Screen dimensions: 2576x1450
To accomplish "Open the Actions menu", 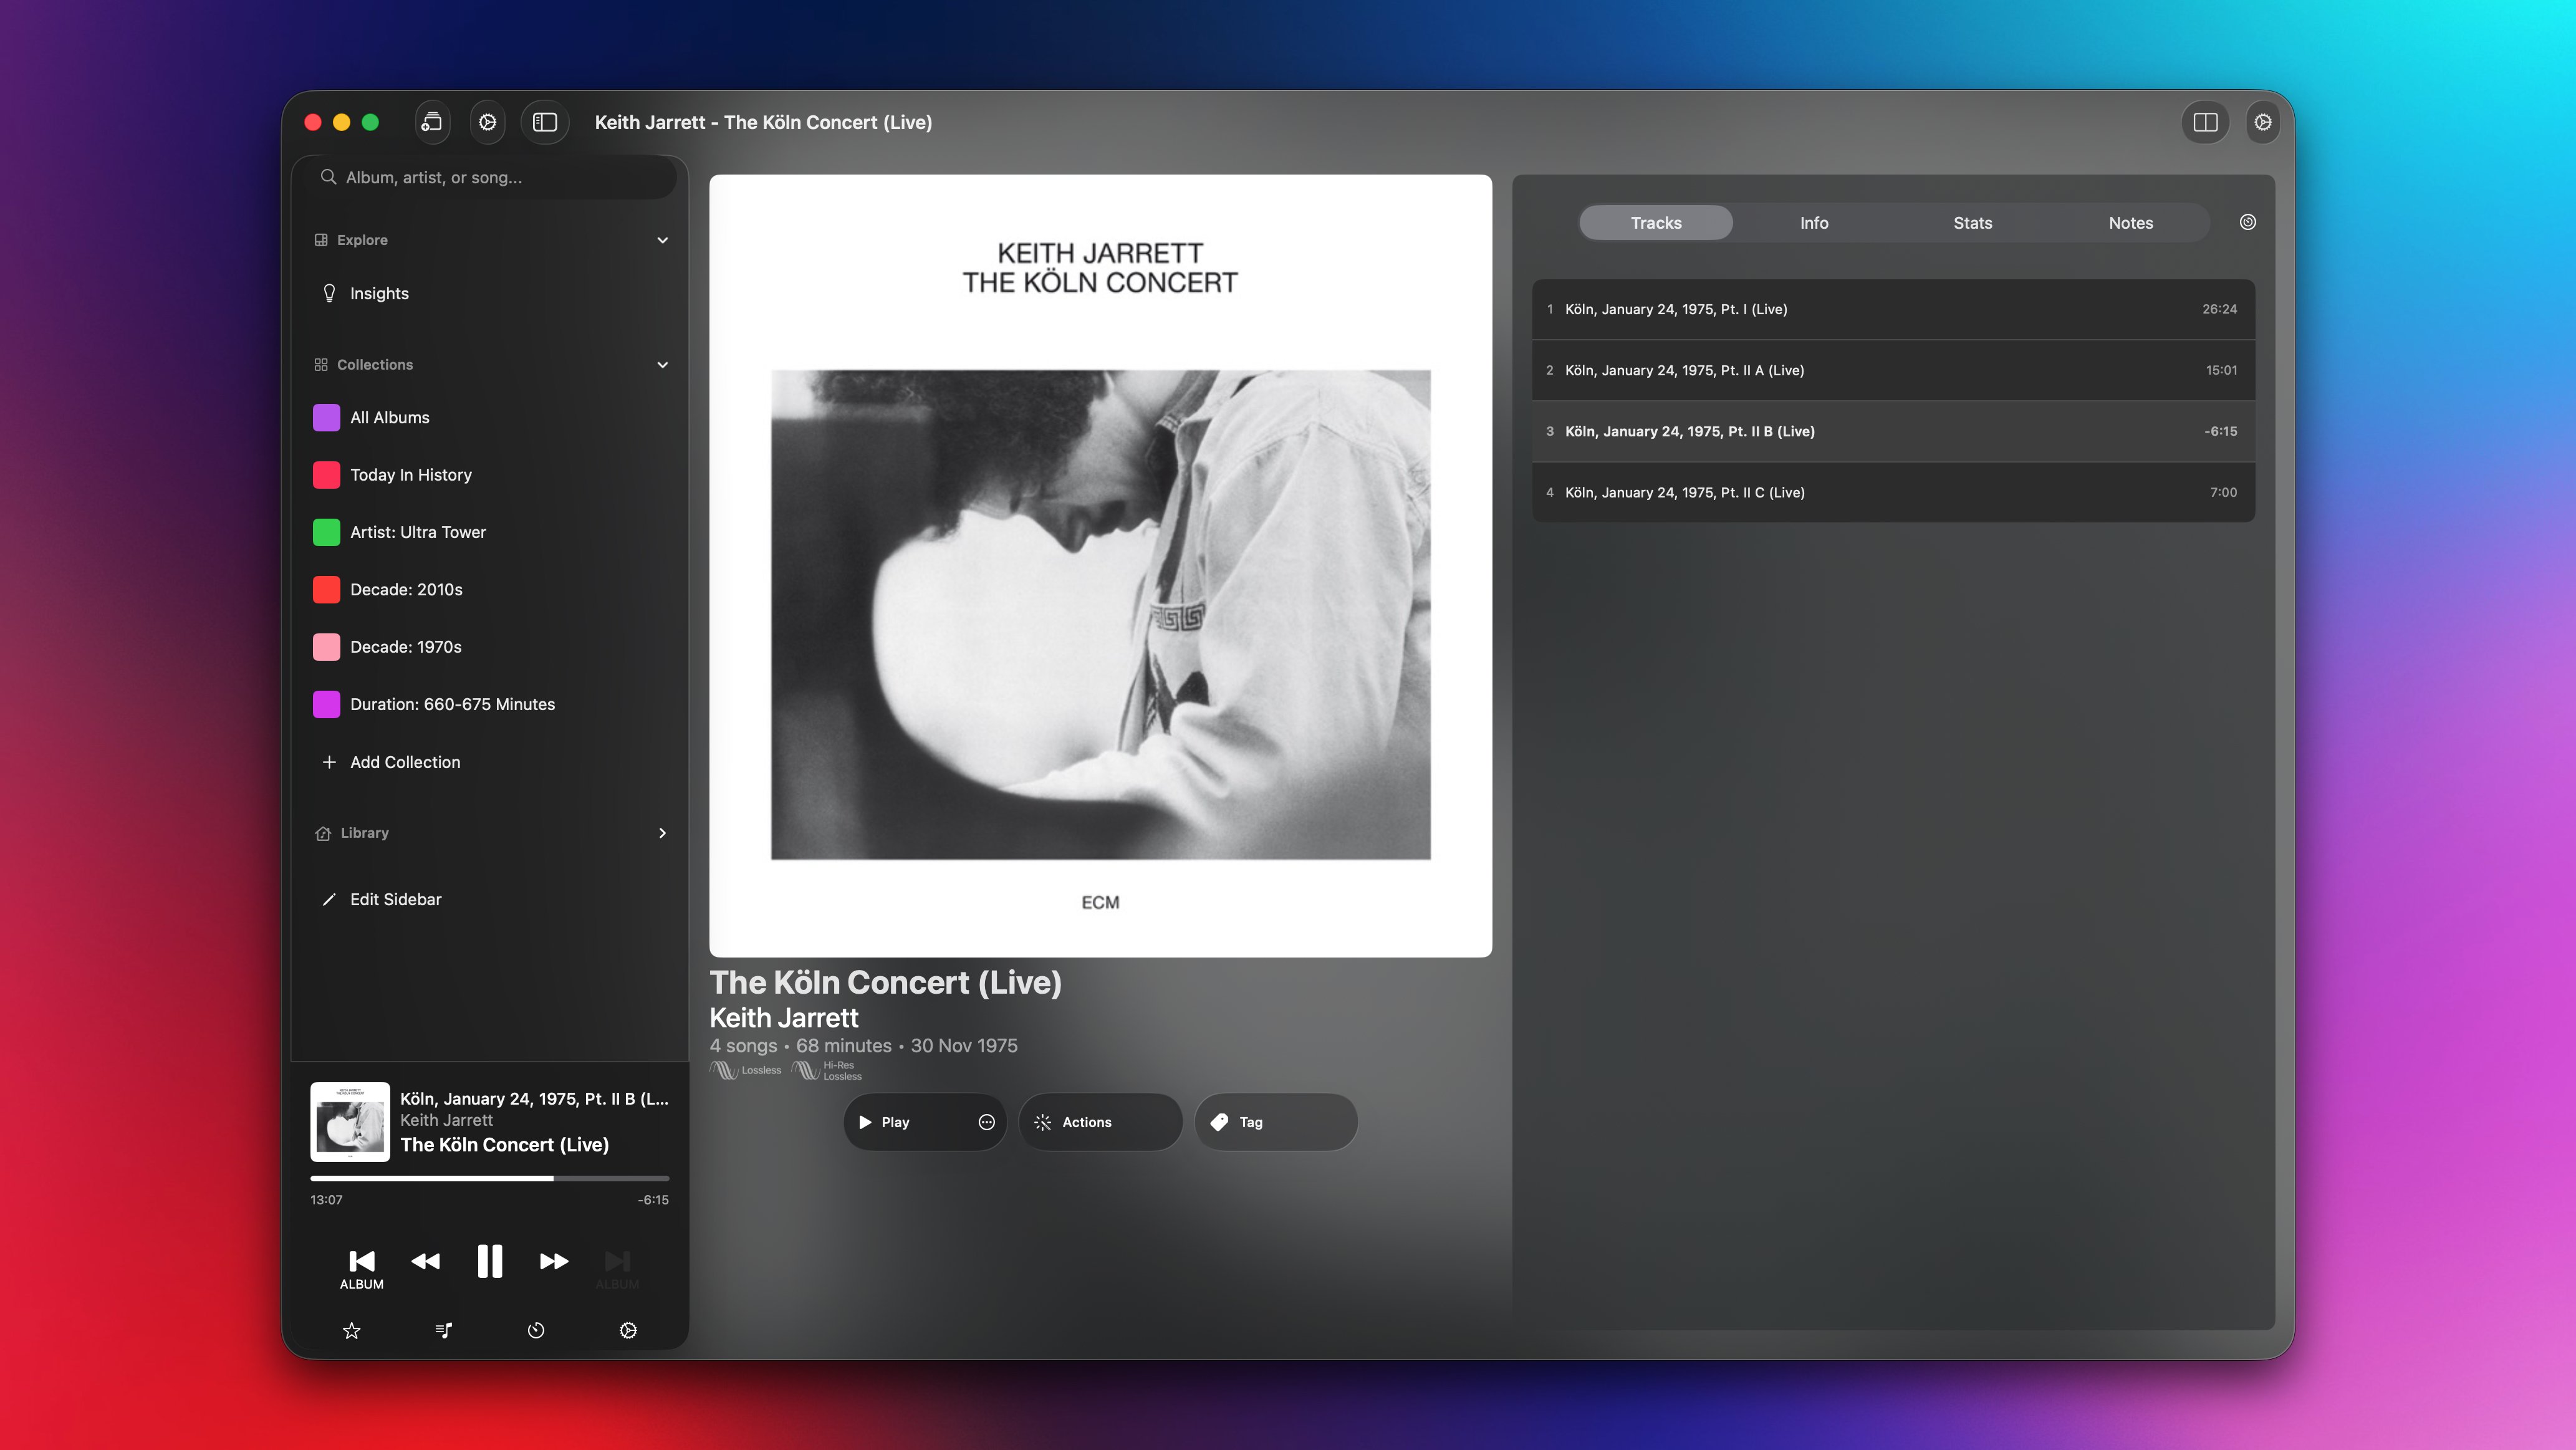I will (1099, 1121).
